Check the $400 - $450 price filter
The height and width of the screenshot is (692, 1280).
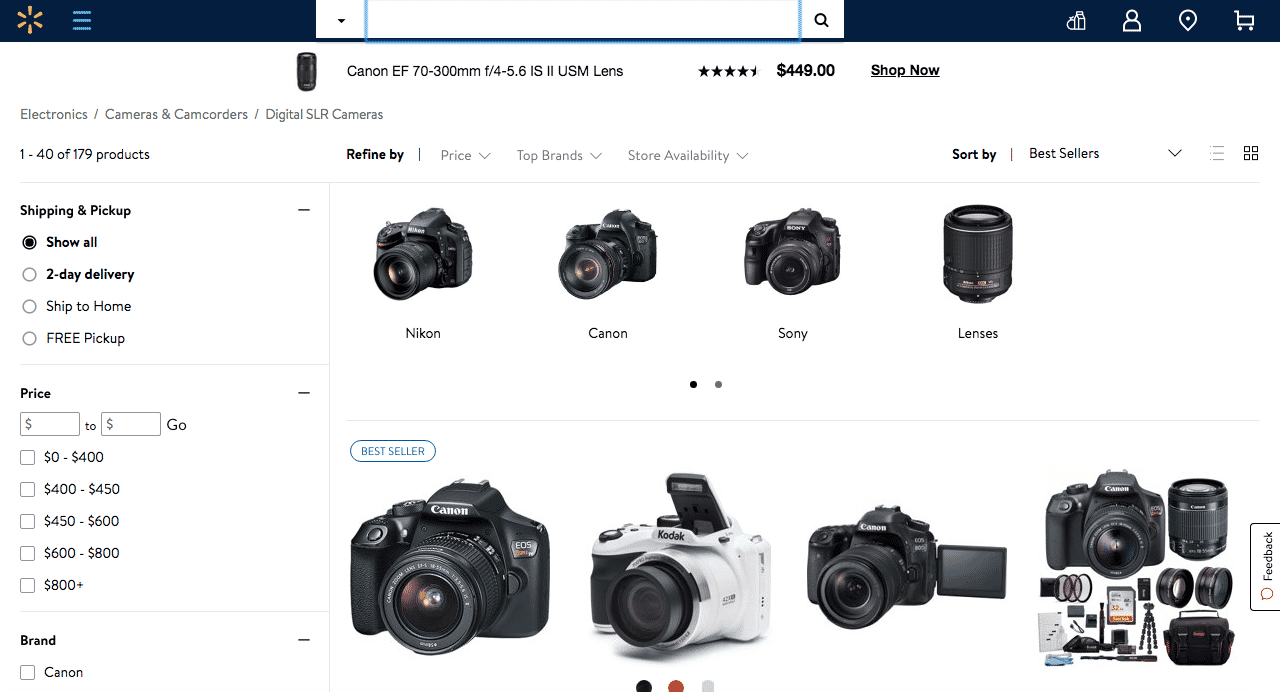tap(28, 489)
